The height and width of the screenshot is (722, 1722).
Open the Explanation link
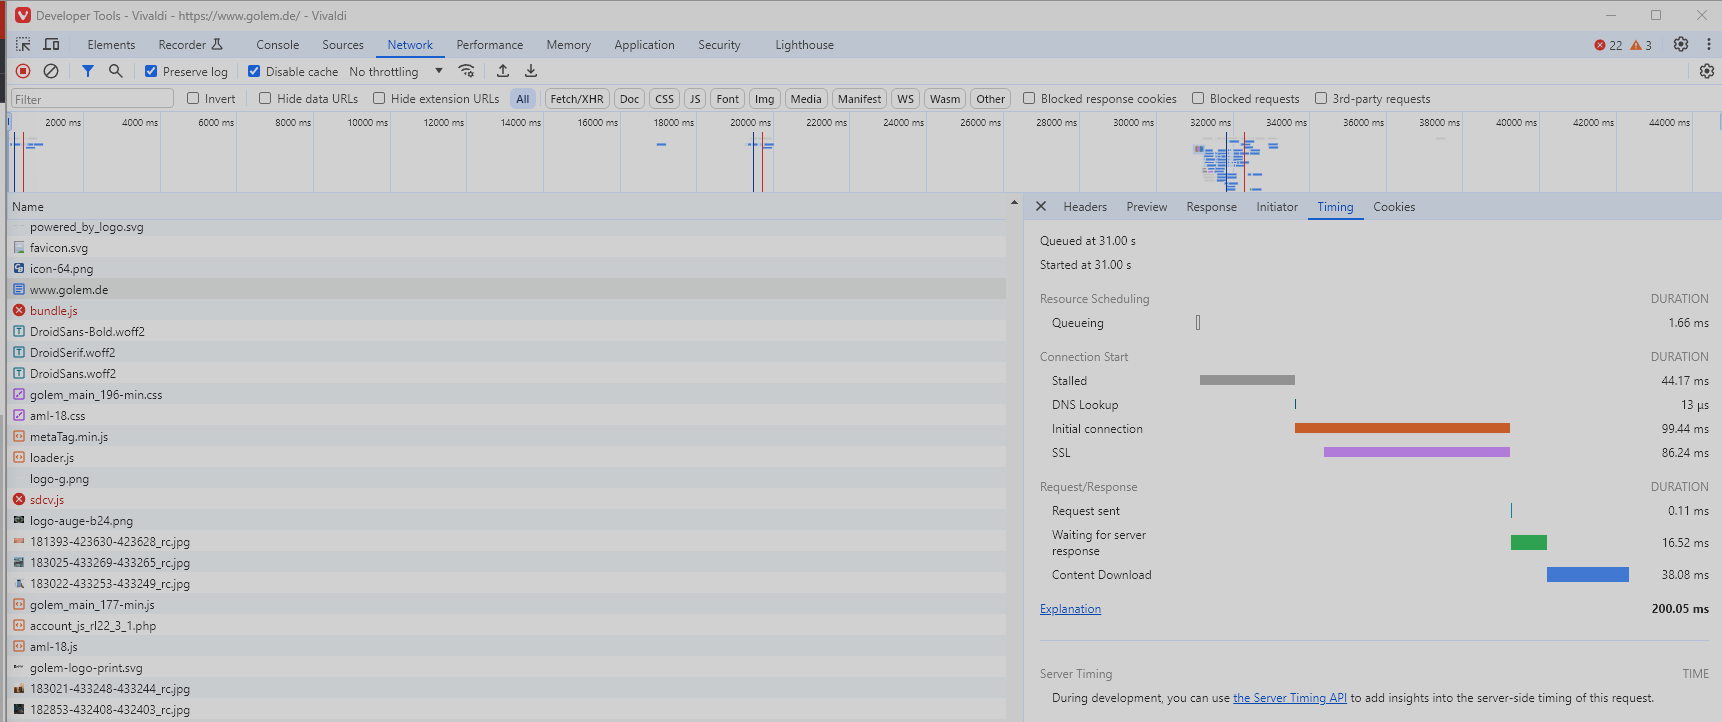pos(1070,609)
